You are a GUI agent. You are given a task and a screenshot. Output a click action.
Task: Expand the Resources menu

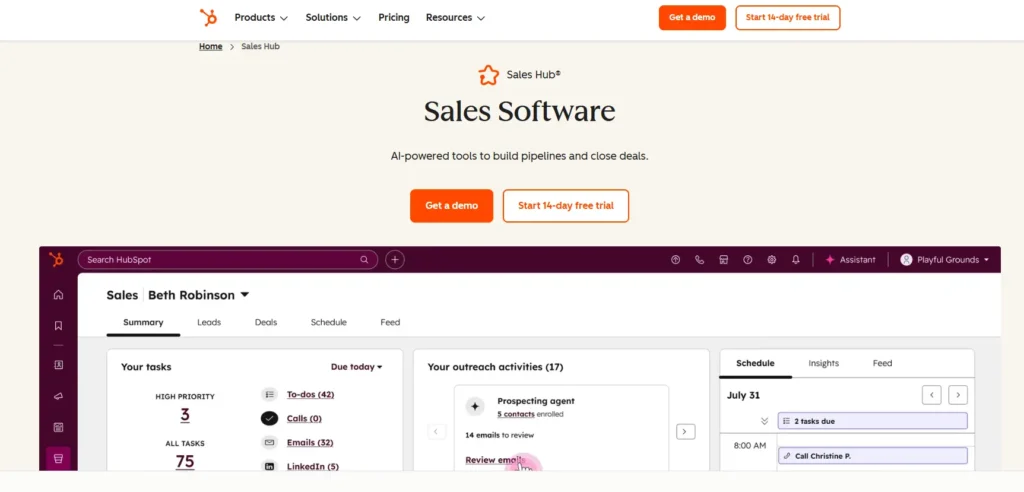pyautogui.click(x=455, y=18)
